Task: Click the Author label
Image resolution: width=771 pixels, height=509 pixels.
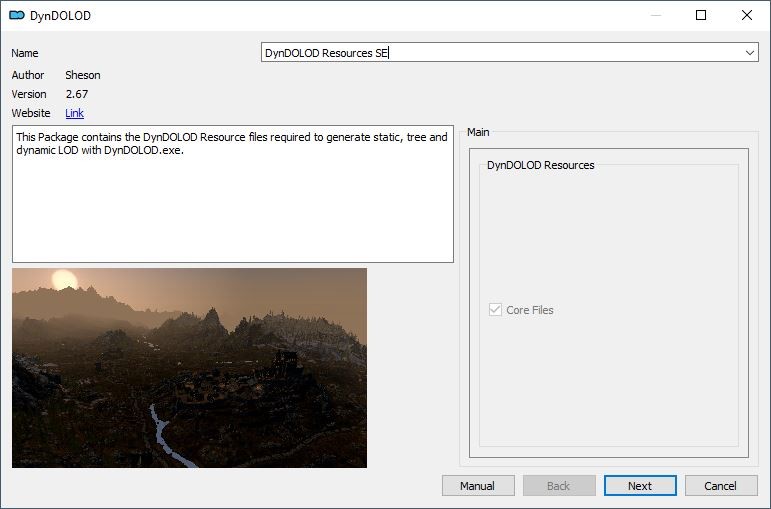Action: [x=28, y=75]
